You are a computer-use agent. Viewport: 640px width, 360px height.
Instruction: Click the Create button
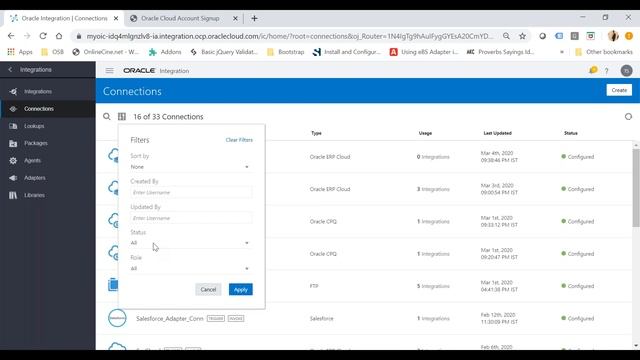(619, 90)
